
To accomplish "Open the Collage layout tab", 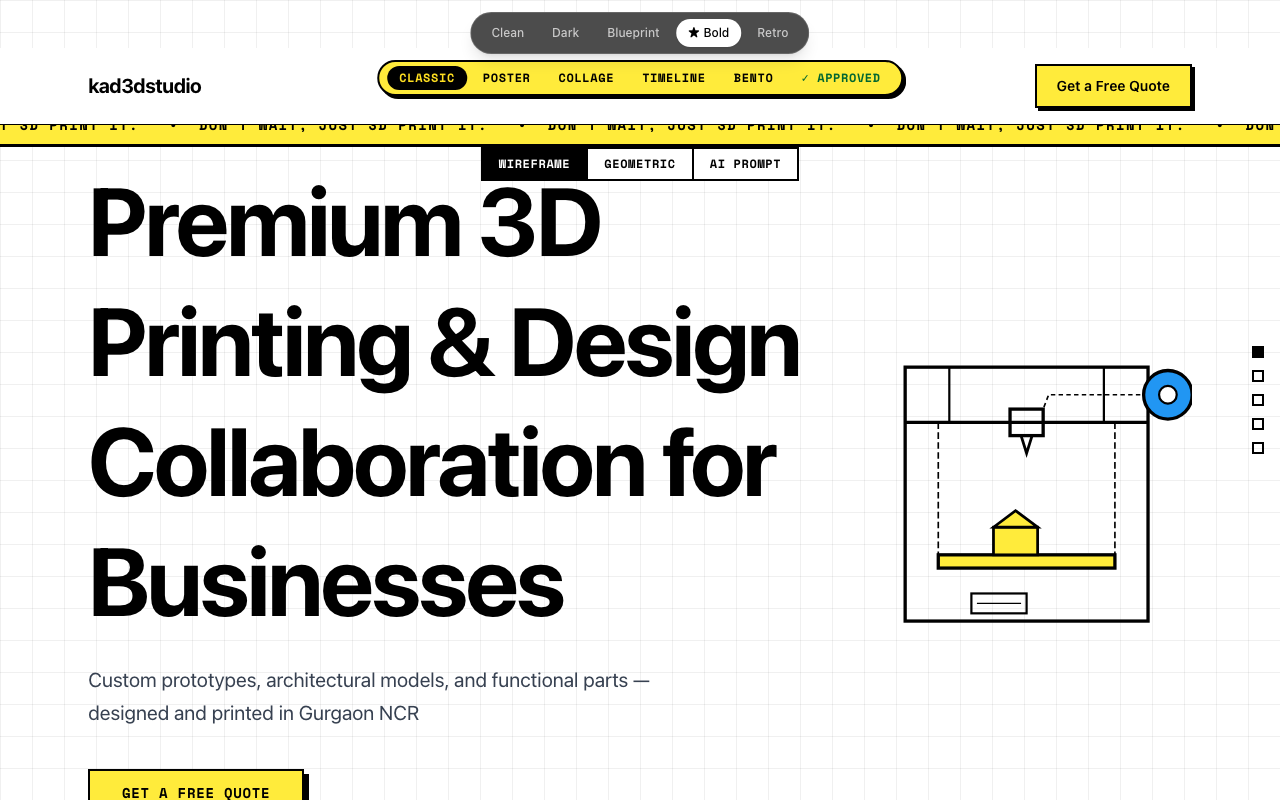I will pos(586,78).
